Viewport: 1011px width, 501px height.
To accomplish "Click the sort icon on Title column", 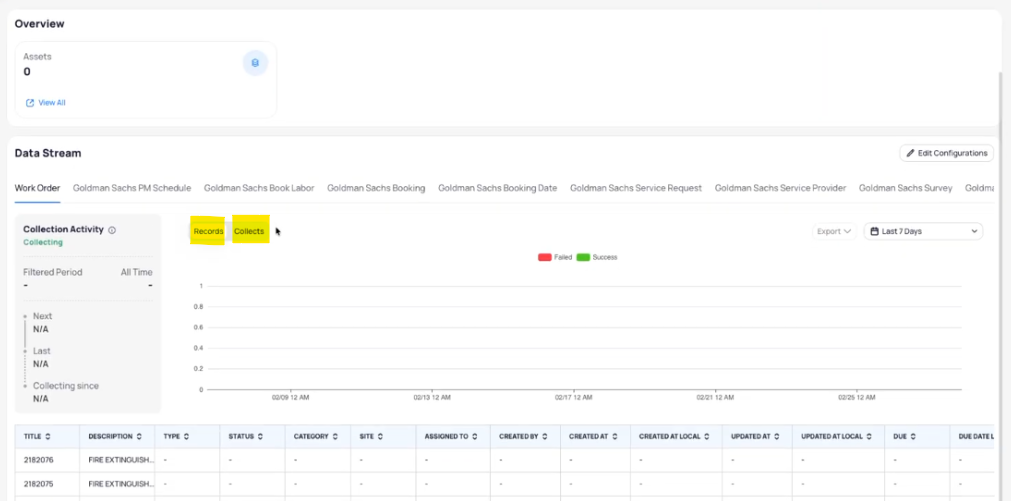I will tap(48, 437).
